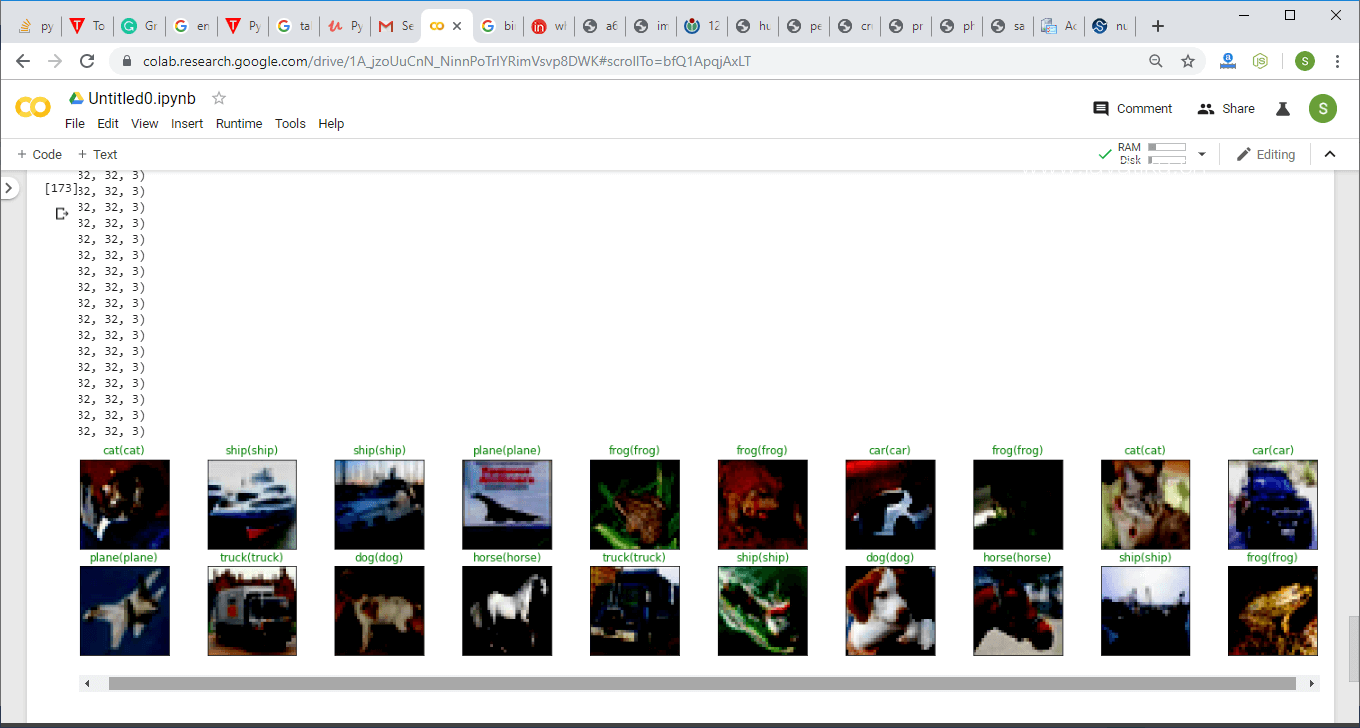
Task: Add a new Code cell
Action: (x=40, y=154)
